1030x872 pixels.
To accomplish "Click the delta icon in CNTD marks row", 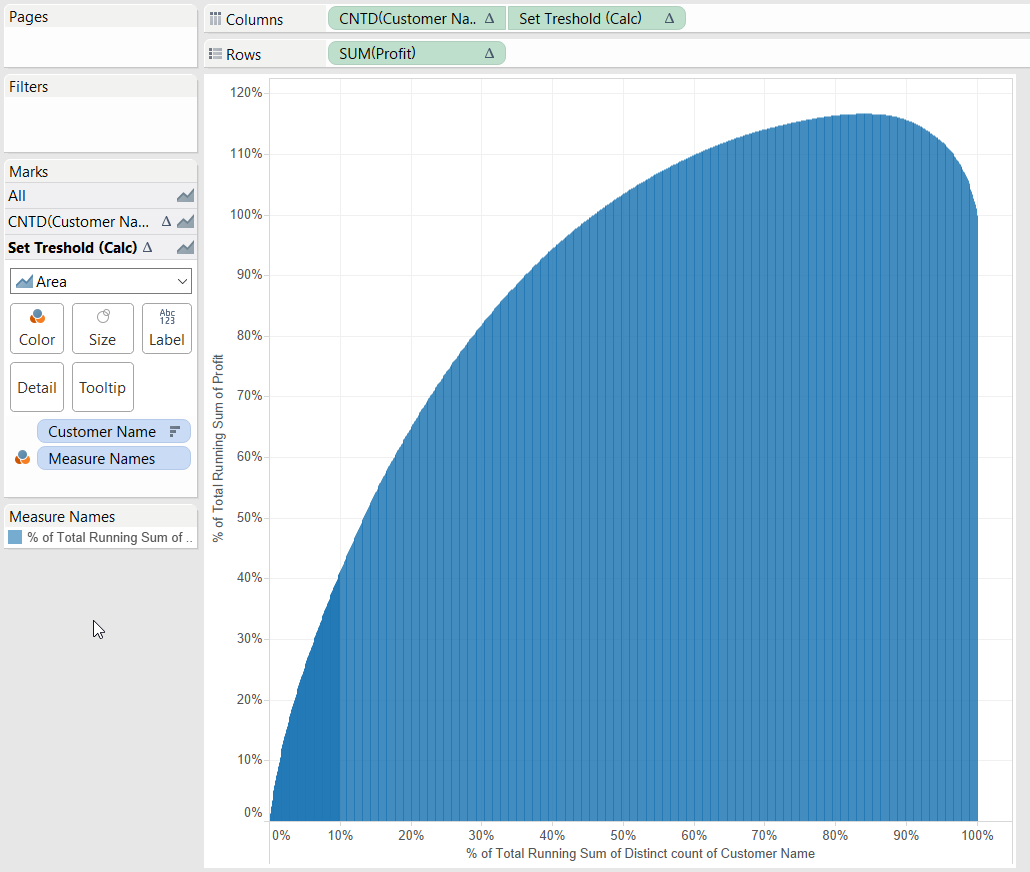I will 166,221.
